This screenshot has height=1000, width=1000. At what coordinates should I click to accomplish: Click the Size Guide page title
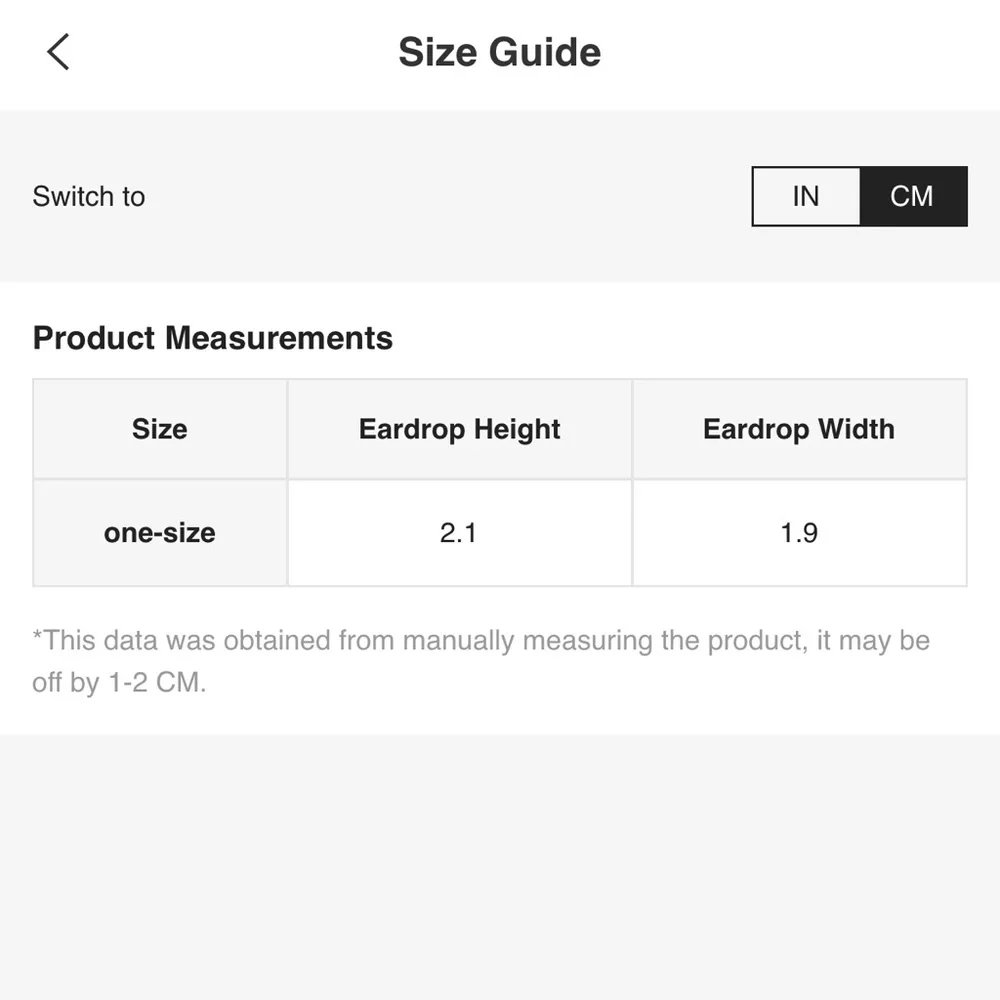(499, 52)
